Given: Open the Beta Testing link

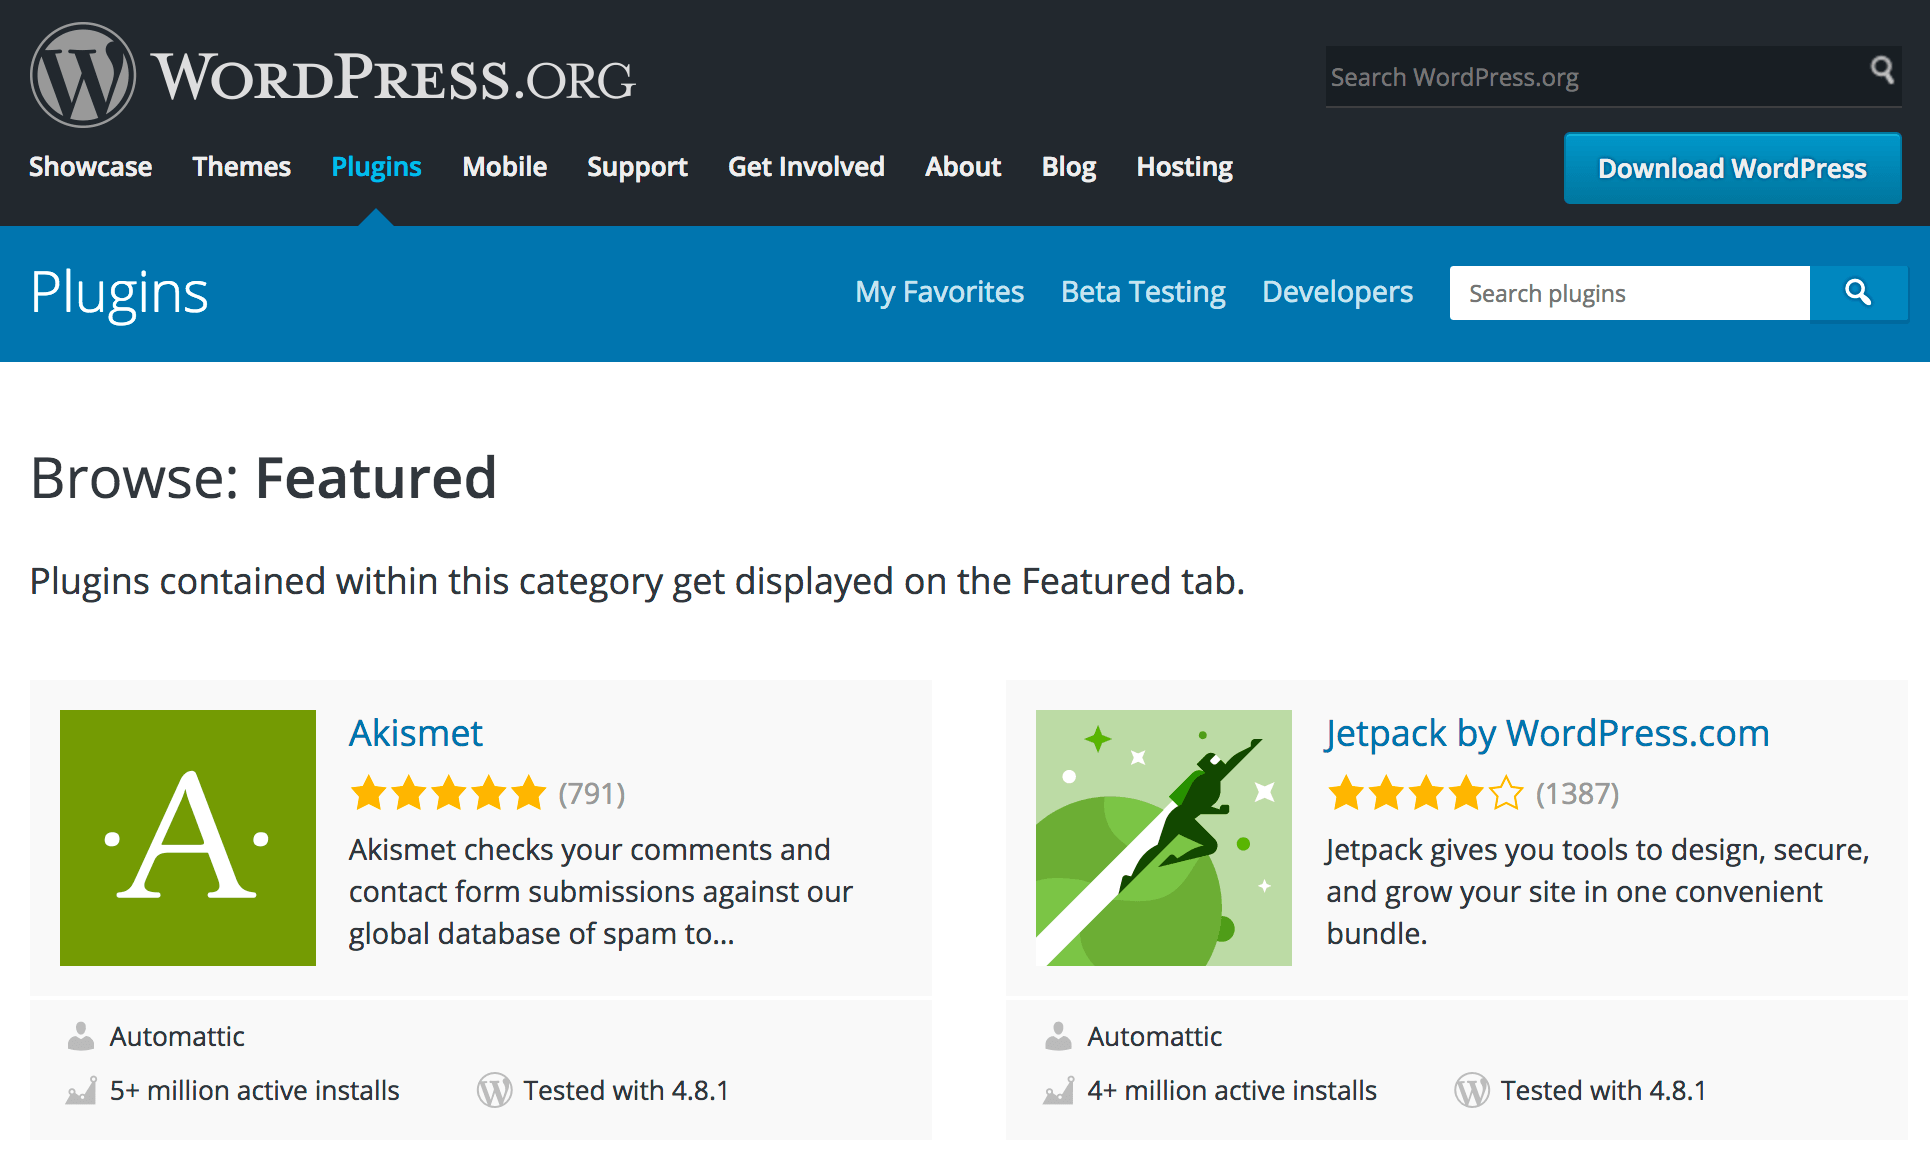Looking at the screenshot, I should 1143,292.
